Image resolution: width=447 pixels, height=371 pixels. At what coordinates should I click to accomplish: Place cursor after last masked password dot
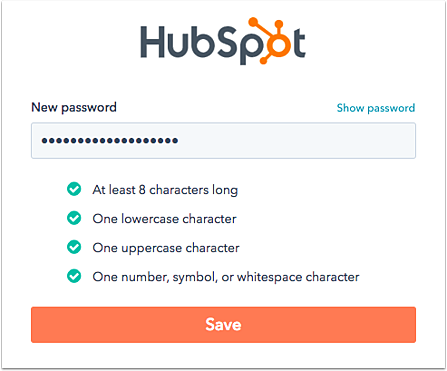(x=178, y=141)
